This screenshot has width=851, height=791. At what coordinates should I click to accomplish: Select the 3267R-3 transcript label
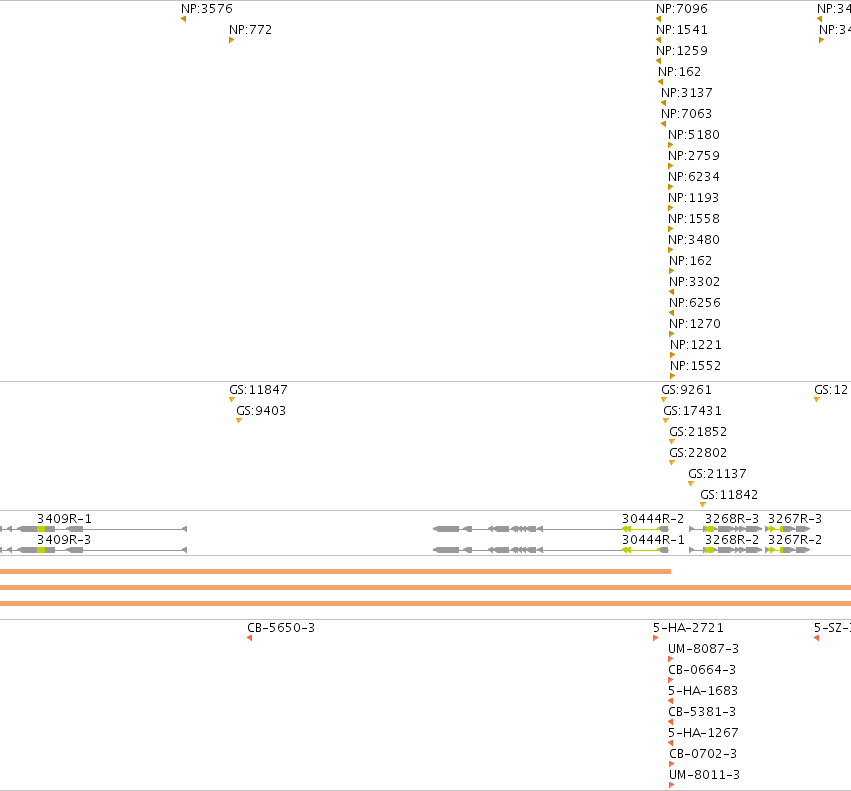(x=795, y=519)
